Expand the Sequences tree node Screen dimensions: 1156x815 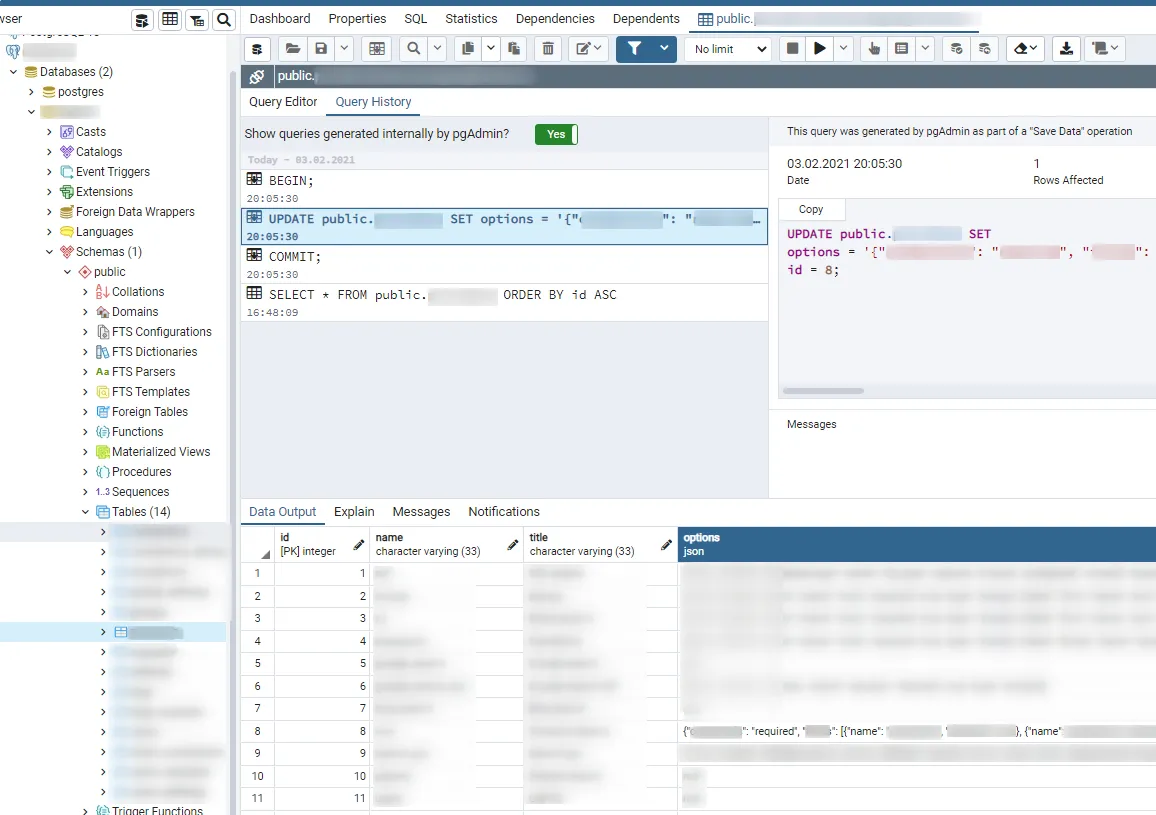tap(85, 491)
